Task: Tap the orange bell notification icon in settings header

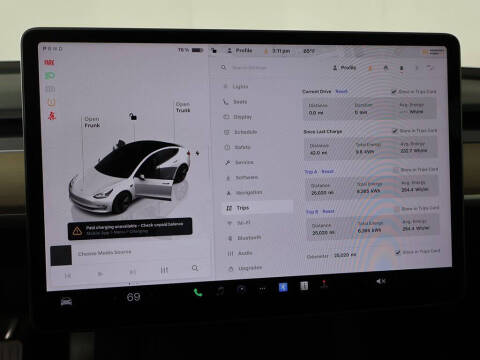Action: point(370,68)
